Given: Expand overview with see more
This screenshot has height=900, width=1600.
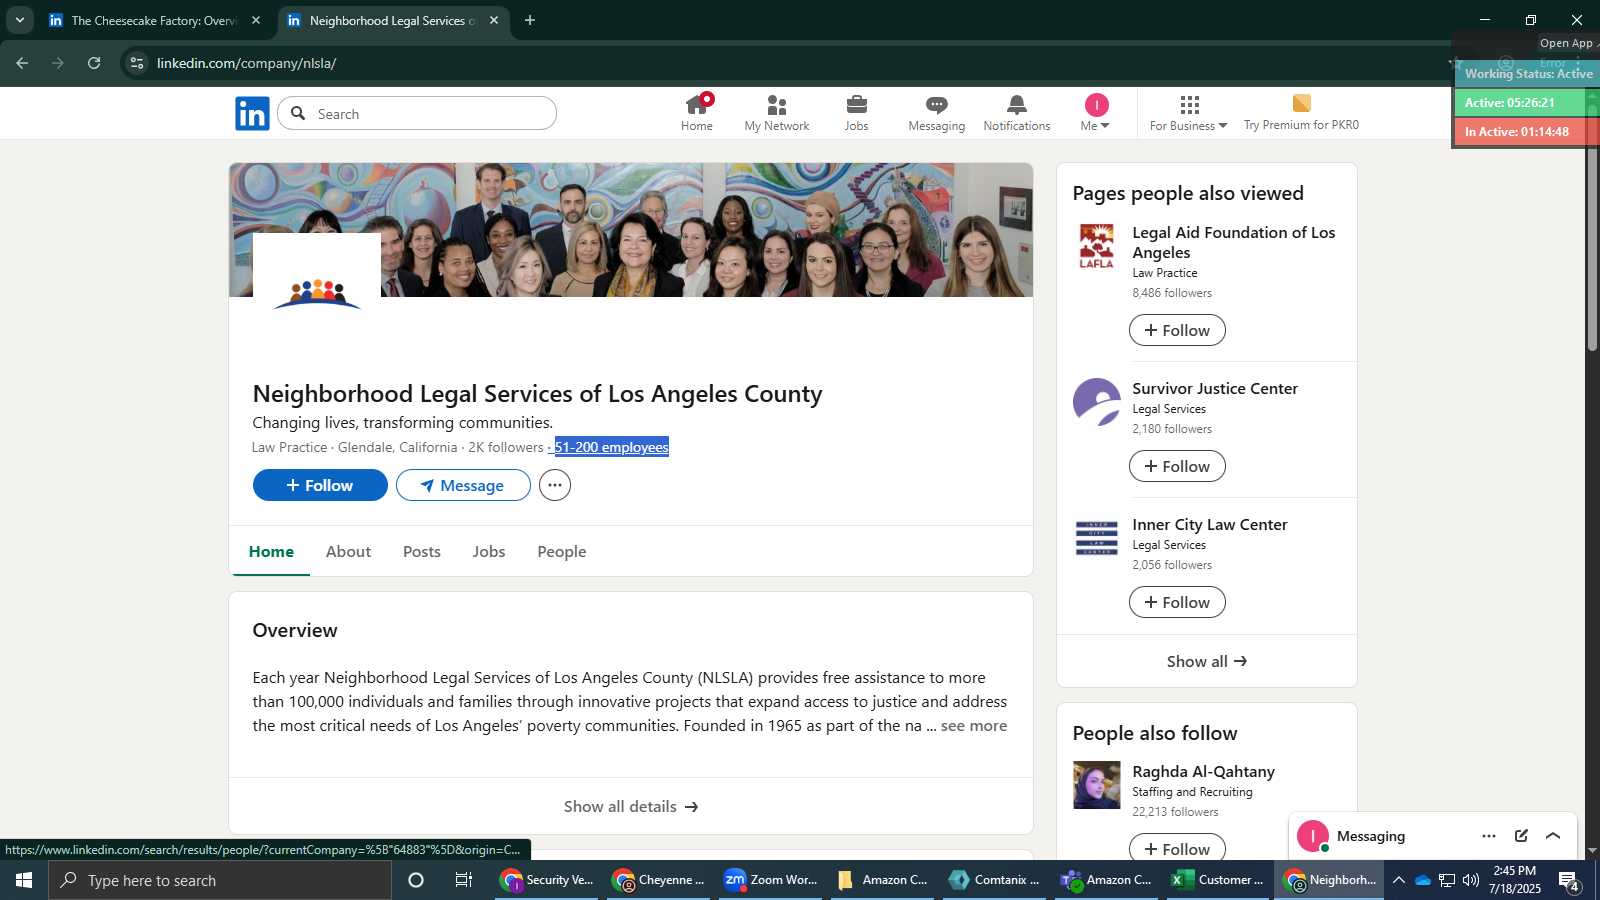Looking at the screenshot, I should [x=974, y=726].
